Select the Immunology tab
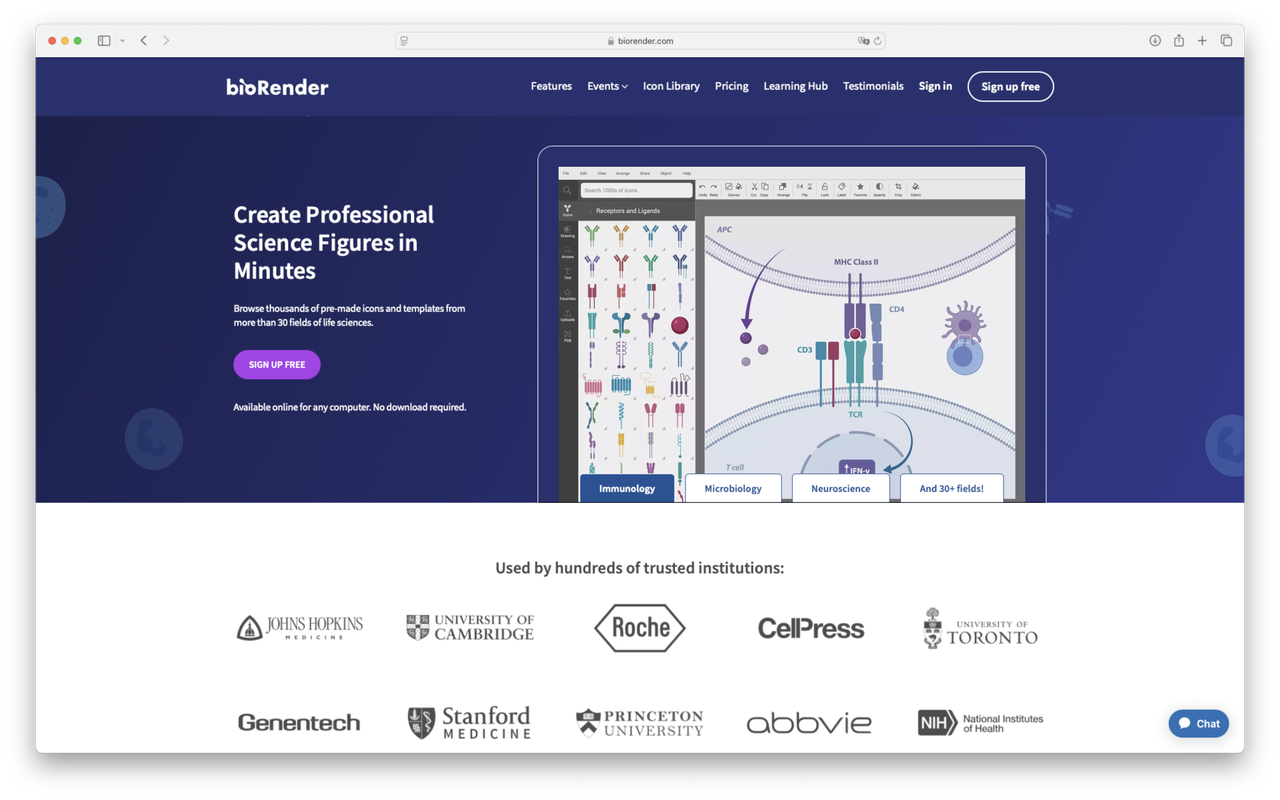This screenshot has height=800, width=1280. pyautogui.click(x=627, y=488)
